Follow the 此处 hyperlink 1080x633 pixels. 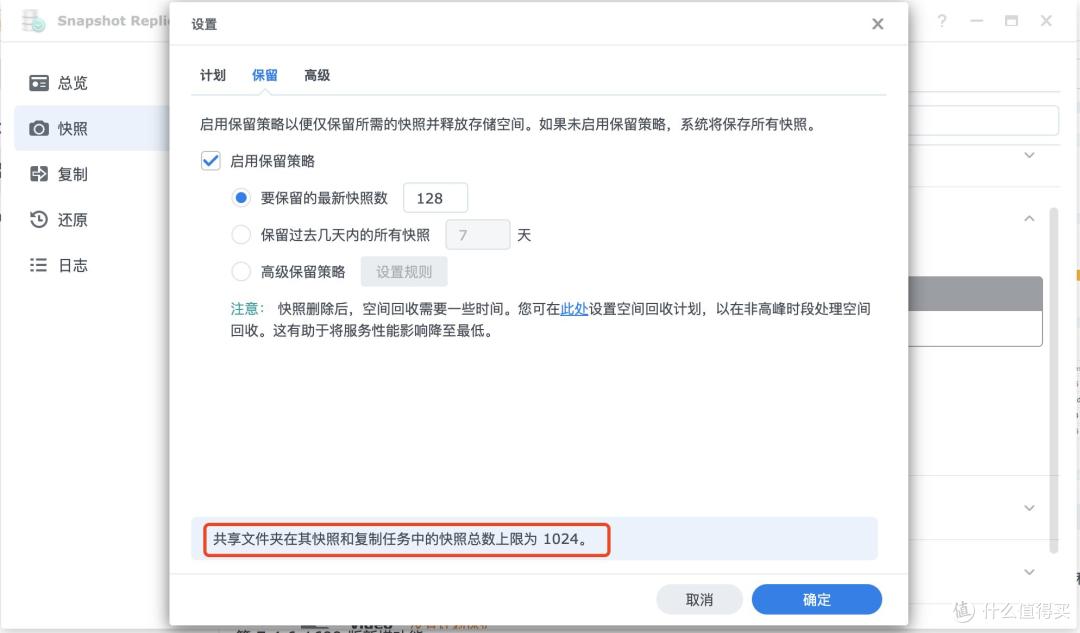click(574, 309)
